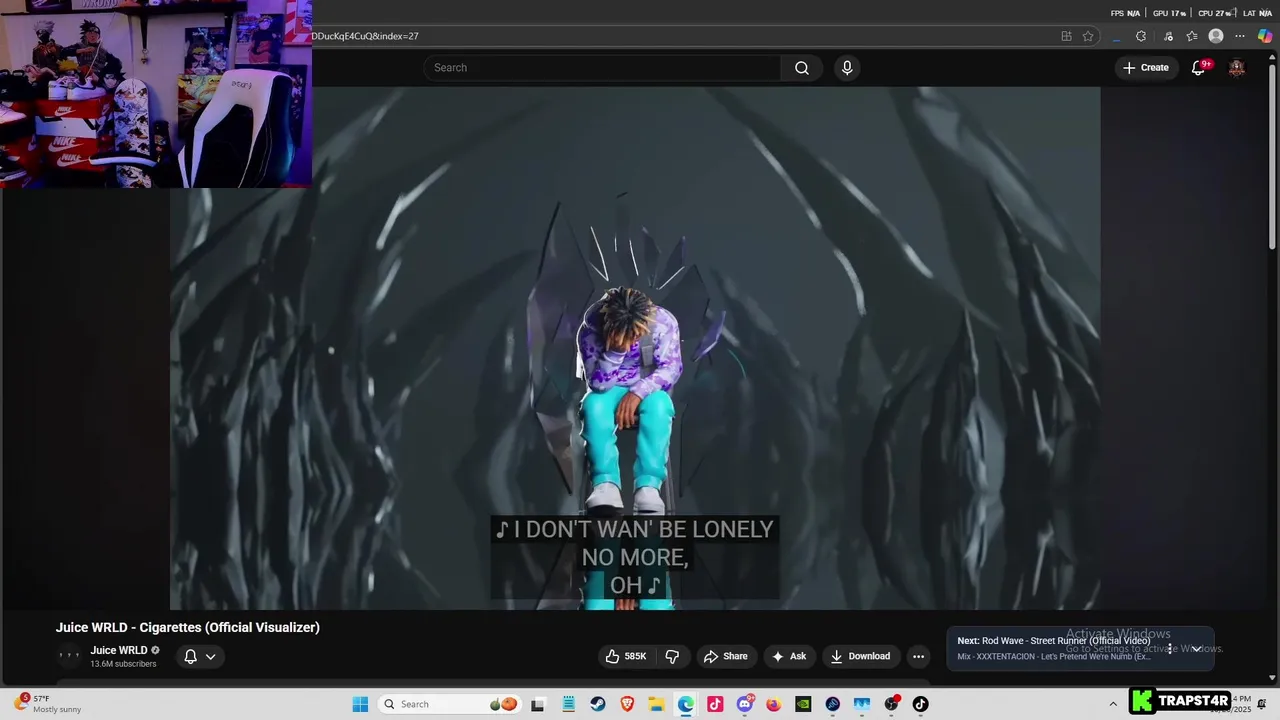This screenshot has height=720, width=1280.
Task: Activate voice search microphone icon
Action: point(847,68)
